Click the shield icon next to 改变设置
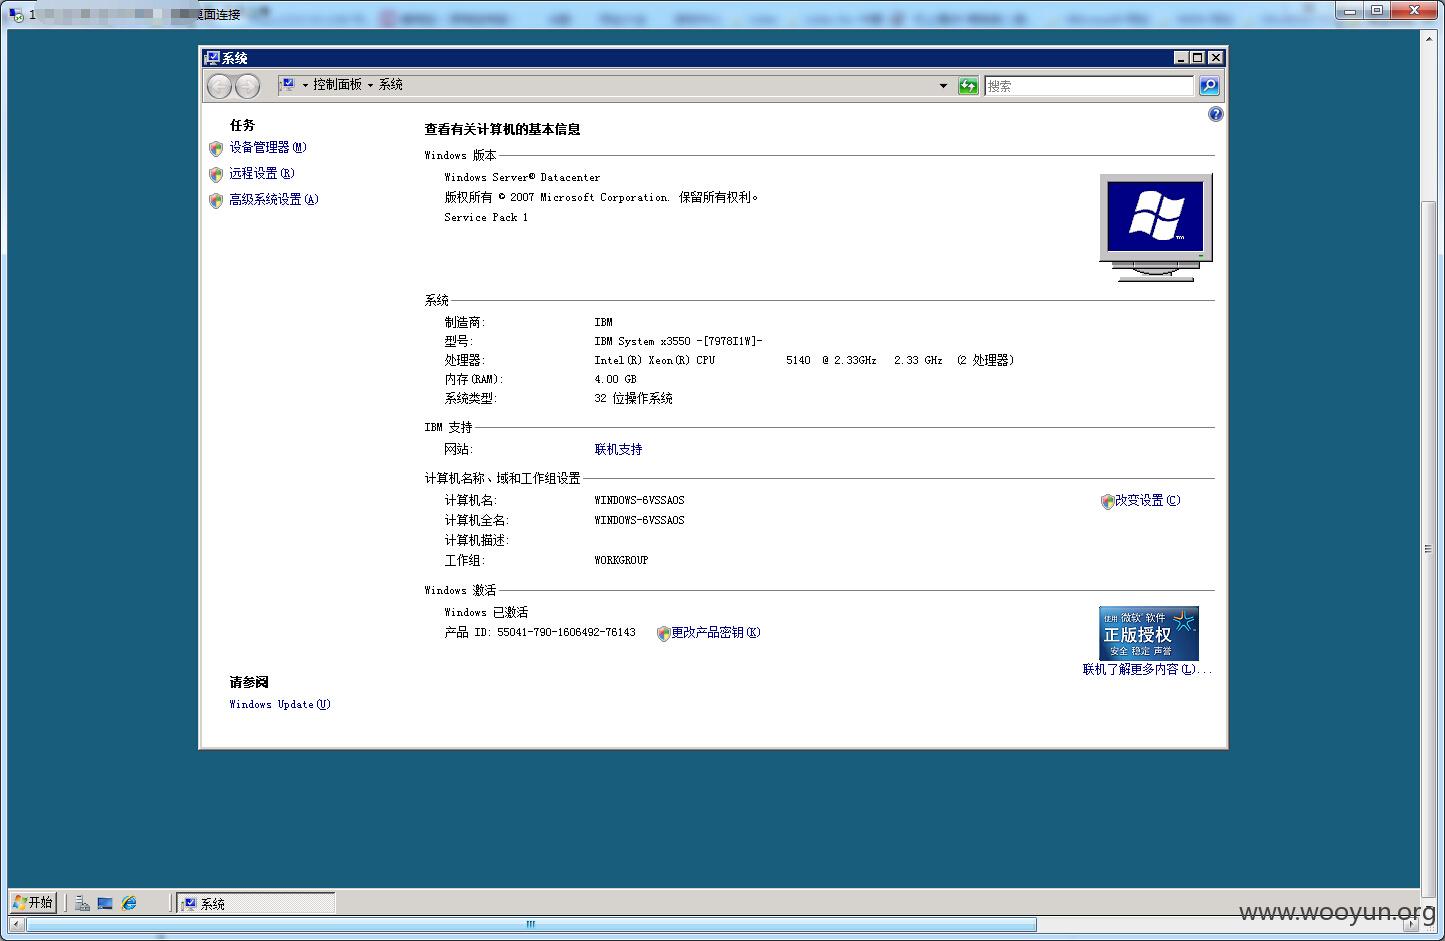 pyautogui.click(x=1107, y=501)
